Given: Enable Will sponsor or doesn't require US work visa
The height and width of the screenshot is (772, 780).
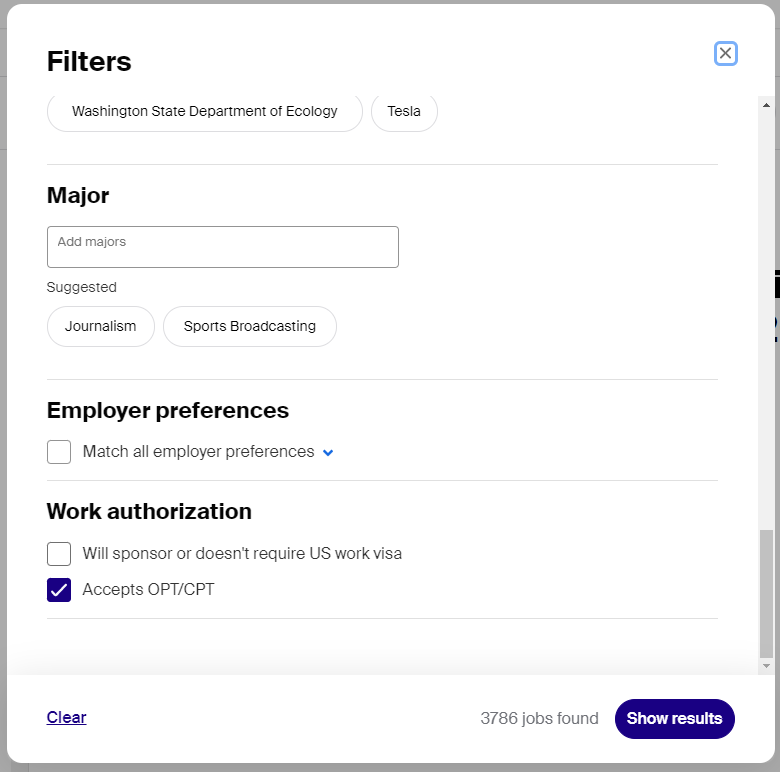Looking at the screenshot, I should [x=59, y=554].
